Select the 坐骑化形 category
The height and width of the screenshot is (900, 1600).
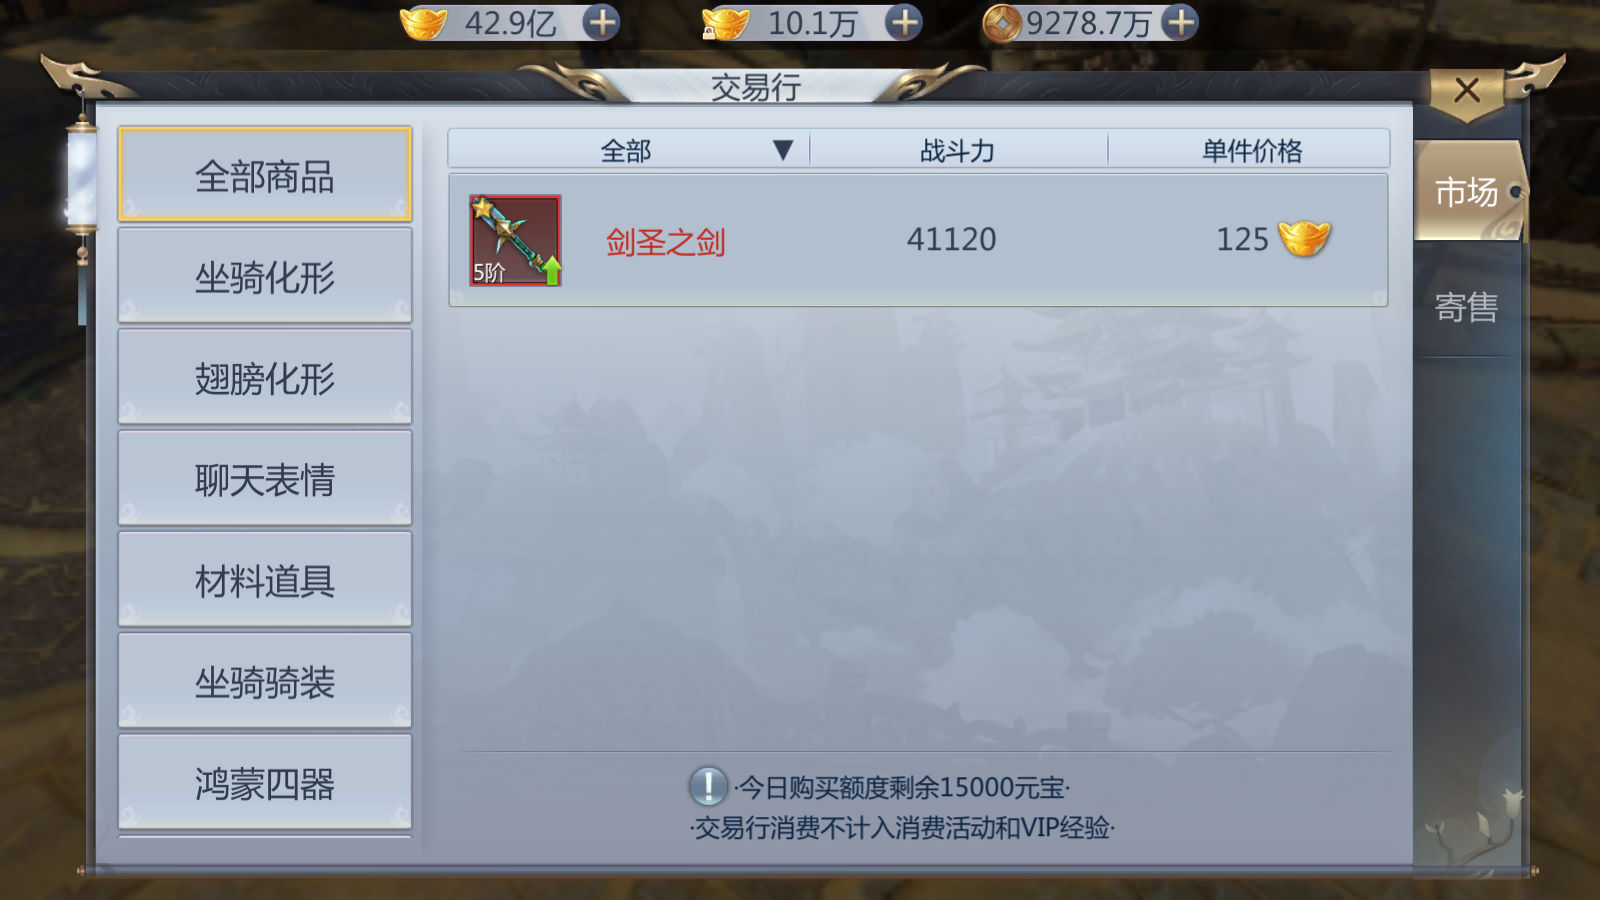[x=265, y=275]
